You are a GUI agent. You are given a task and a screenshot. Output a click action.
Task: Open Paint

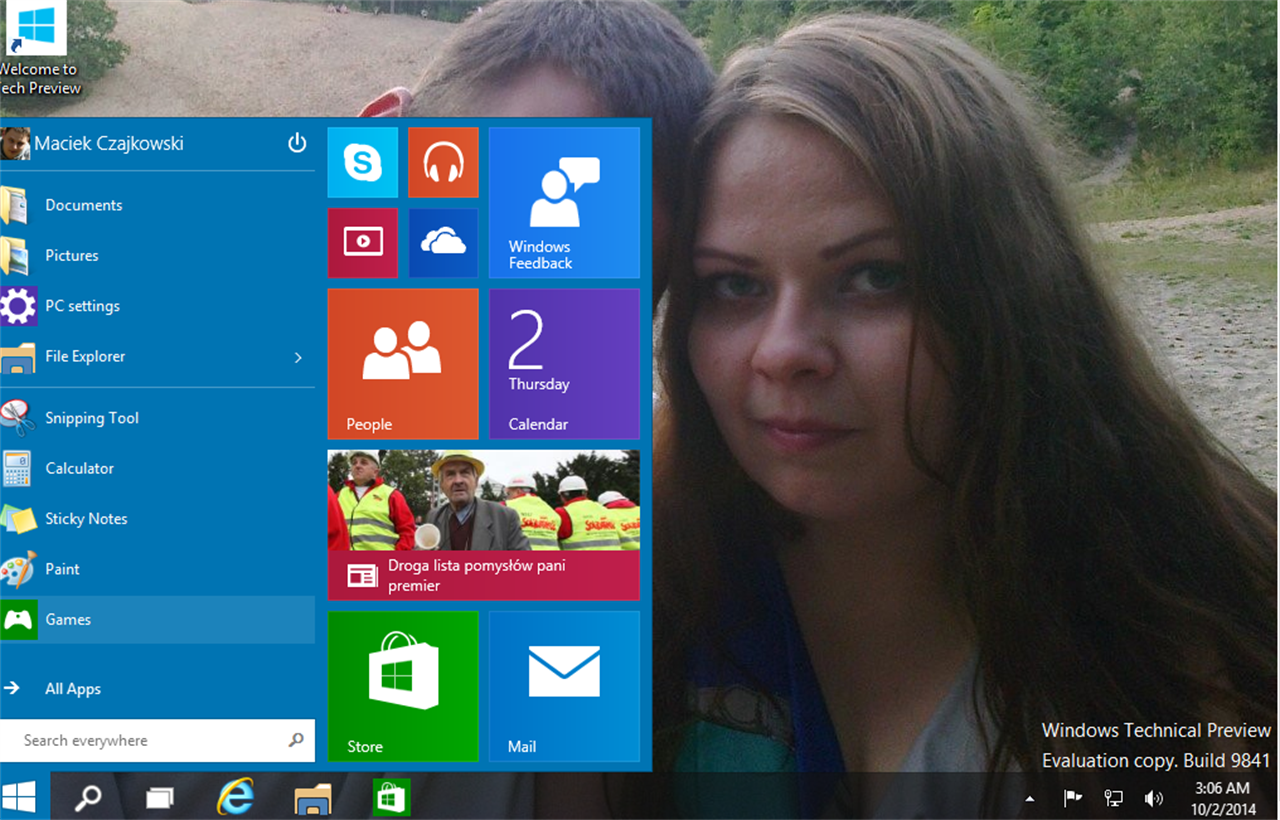[63, 569]
